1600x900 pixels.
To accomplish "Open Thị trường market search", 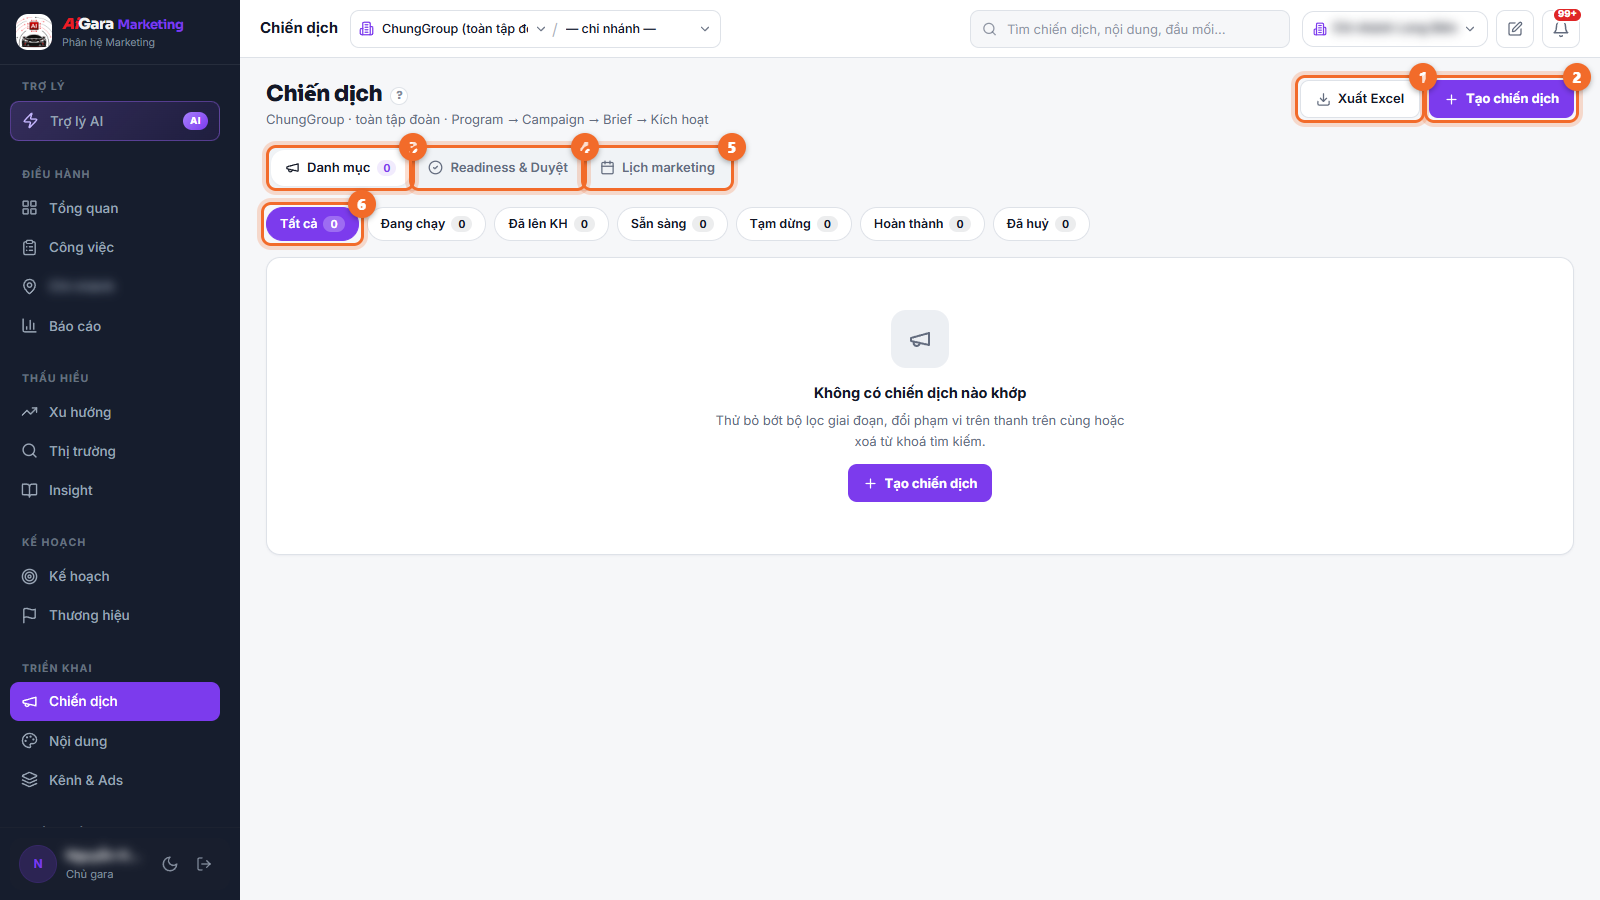I will pyautogui.click(x=115, y=451).
